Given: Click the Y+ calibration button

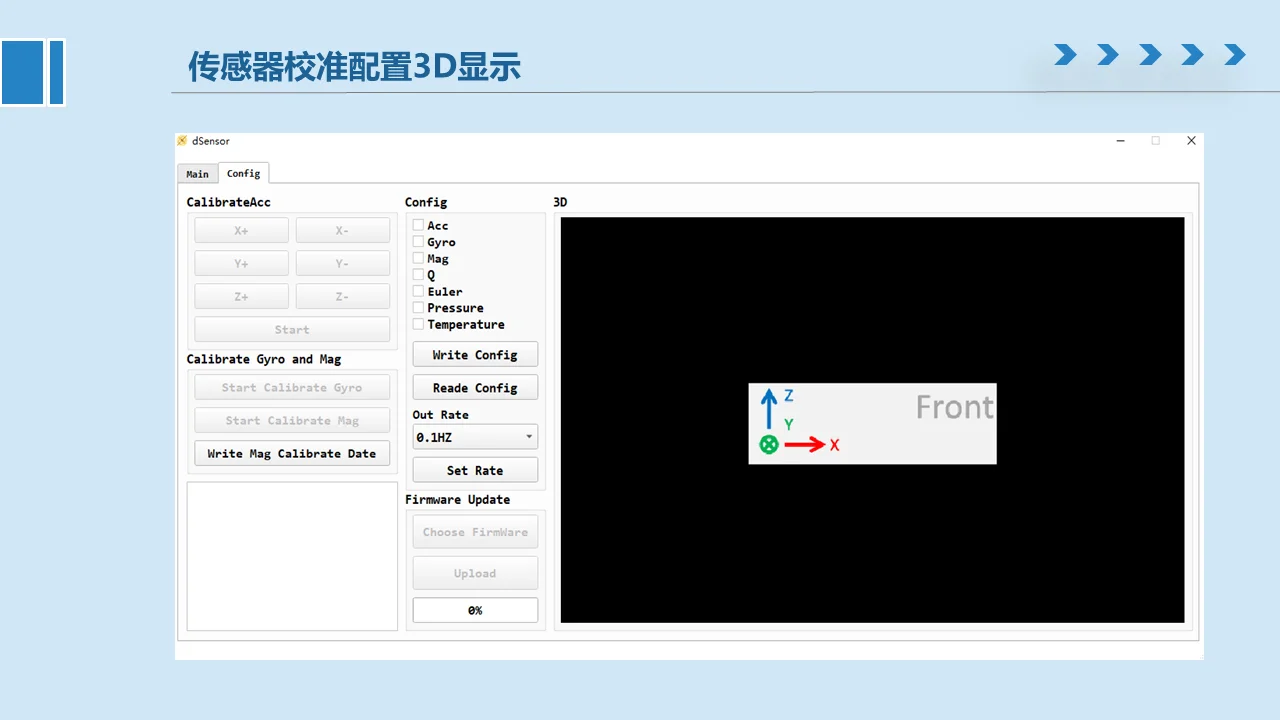Looking at the screenshot, I should pos(241,264).
